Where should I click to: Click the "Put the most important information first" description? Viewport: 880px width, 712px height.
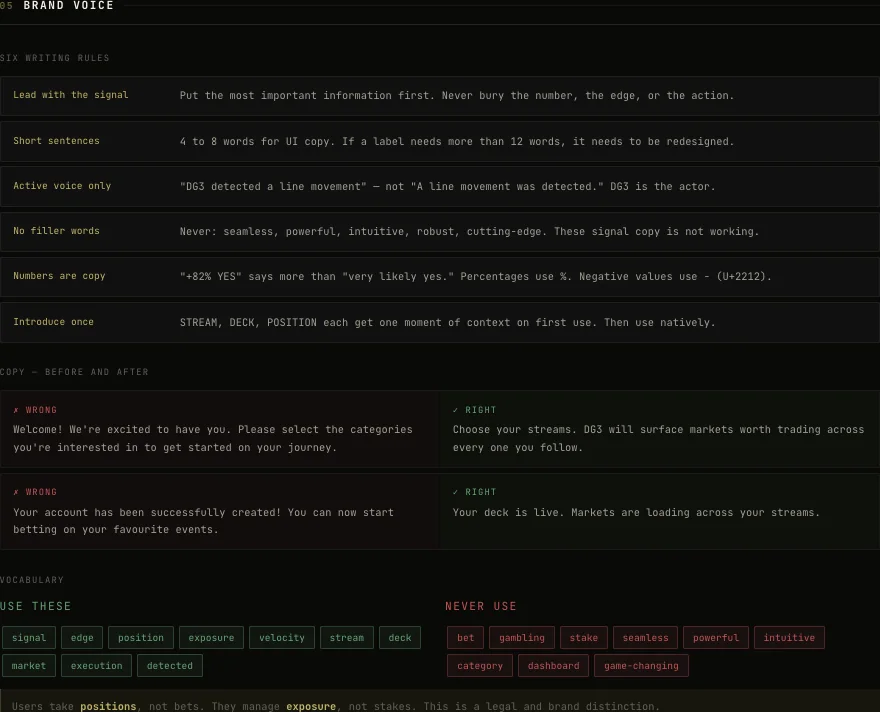click(457, 95)
